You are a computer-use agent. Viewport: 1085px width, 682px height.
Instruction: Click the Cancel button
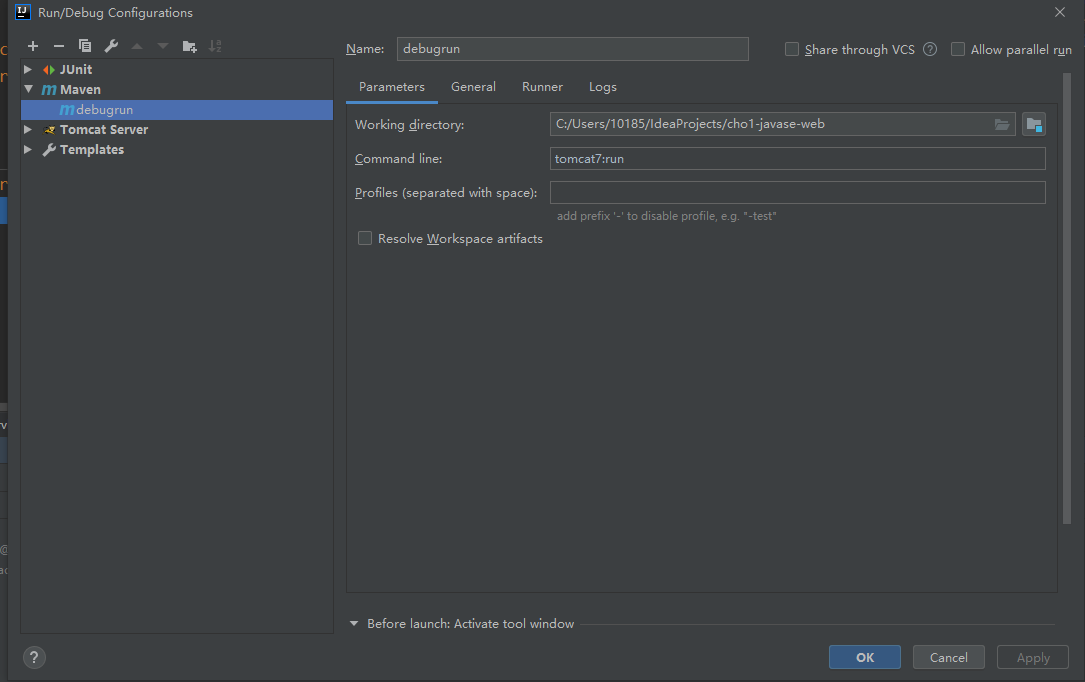tap(948, 657)
